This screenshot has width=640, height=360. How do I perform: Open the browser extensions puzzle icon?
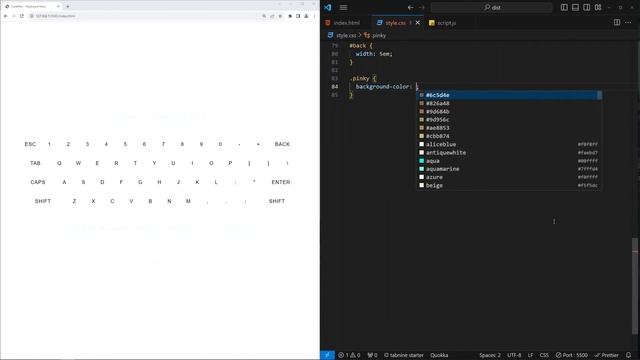tap(290, 16)
